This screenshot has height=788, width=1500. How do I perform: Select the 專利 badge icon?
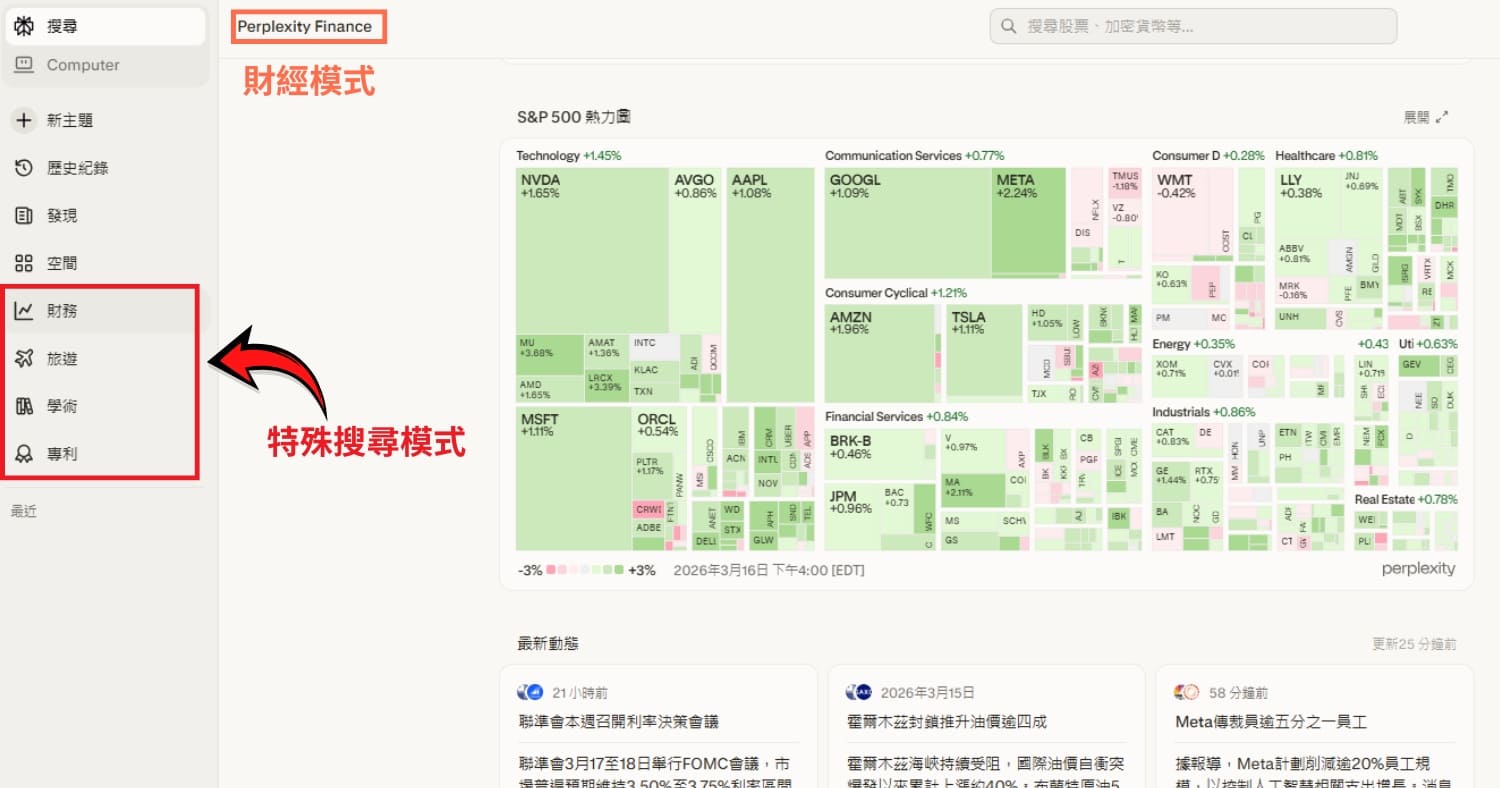coord(24,454)
